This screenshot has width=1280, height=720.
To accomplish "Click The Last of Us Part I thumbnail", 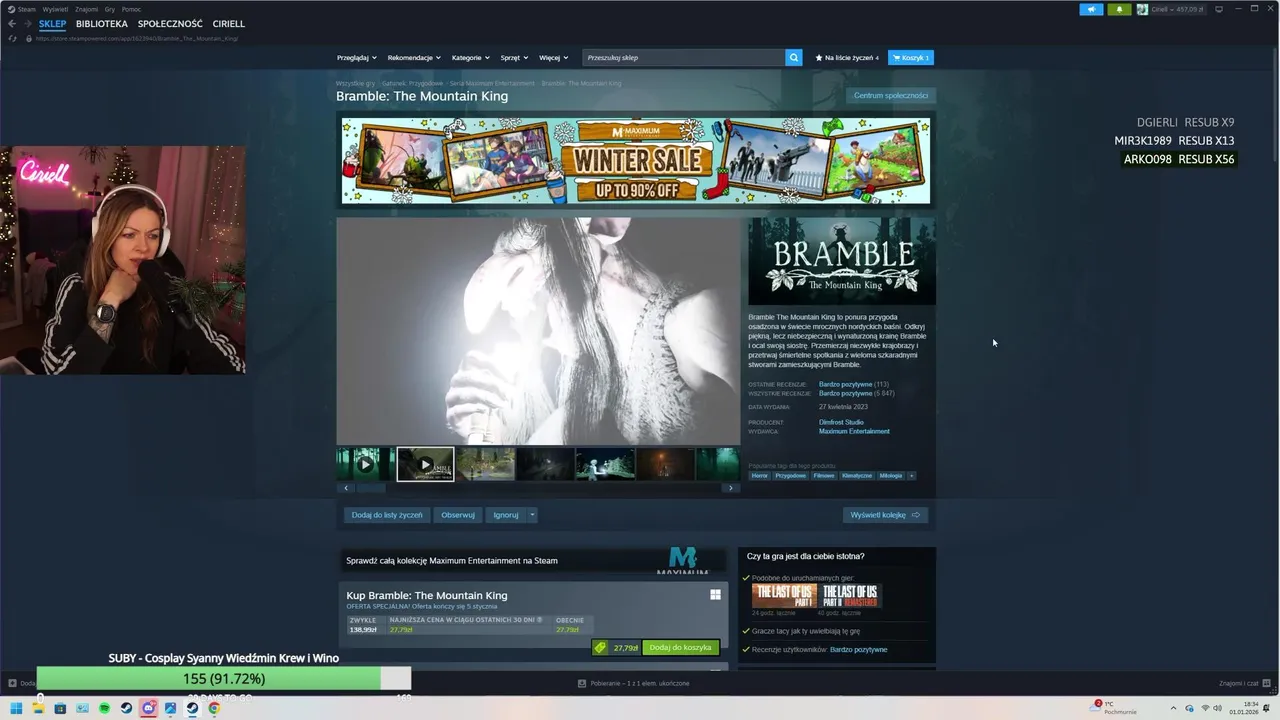I will [x=784, y=596].
